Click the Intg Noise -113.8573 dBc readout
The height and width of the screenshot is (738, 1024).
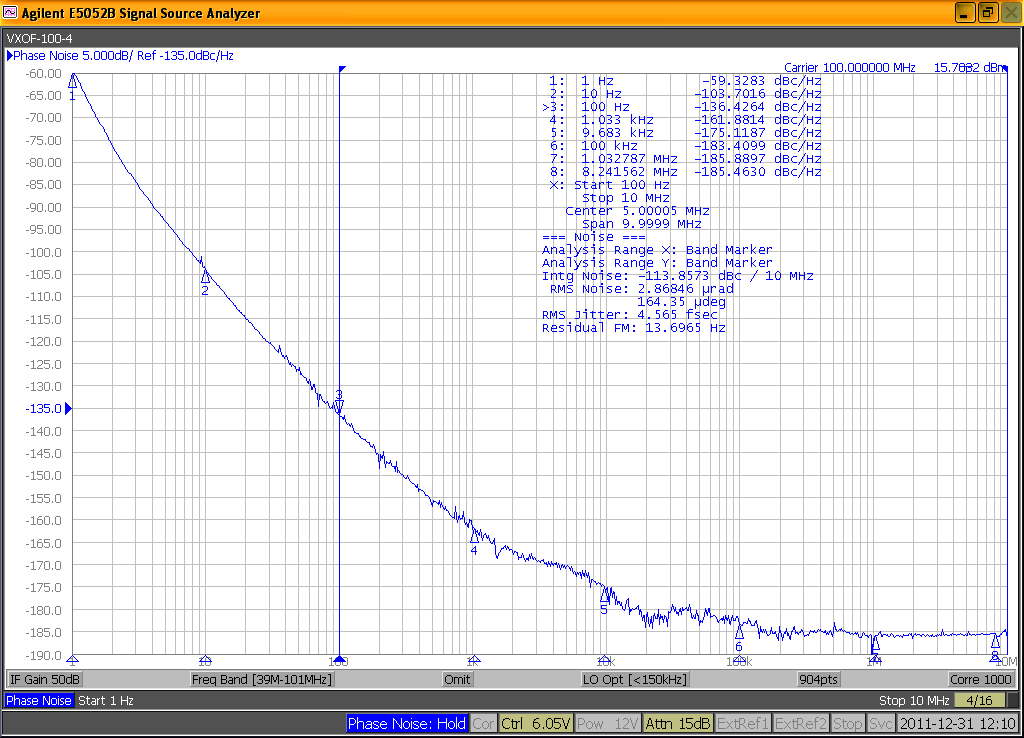pyautogui.click(x=678, y=276)
